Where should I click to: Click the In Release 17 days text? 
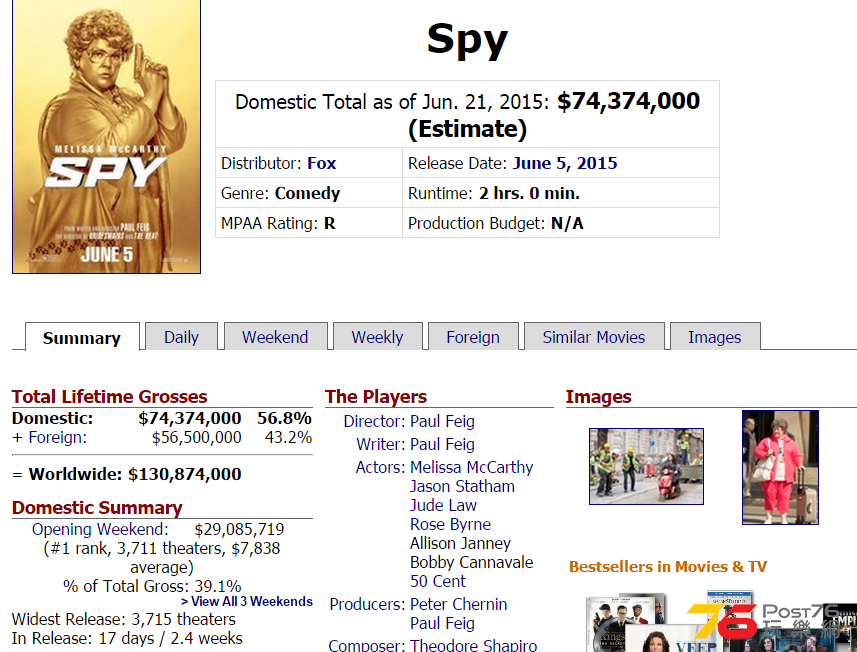click(127, 638)
